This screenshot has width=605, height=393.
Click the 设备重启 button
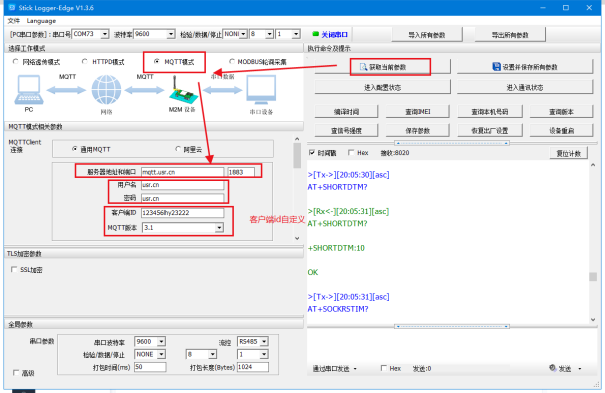tap(561, 130)
